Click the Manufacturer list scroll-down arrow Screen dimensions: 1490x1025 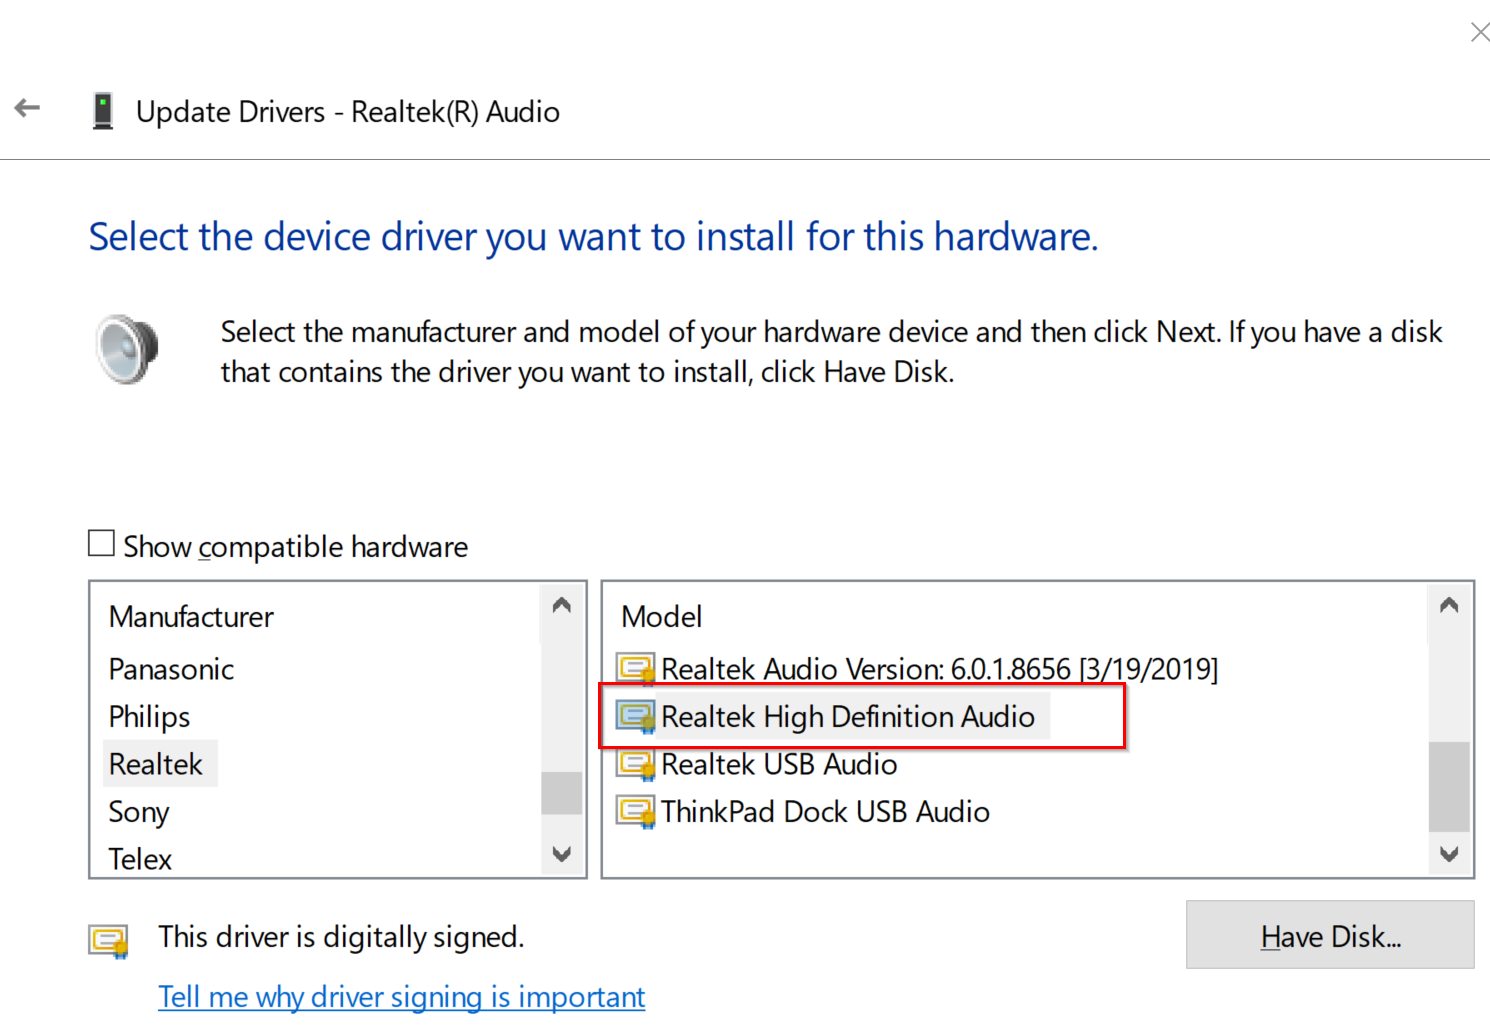click(x=561, y=854)
